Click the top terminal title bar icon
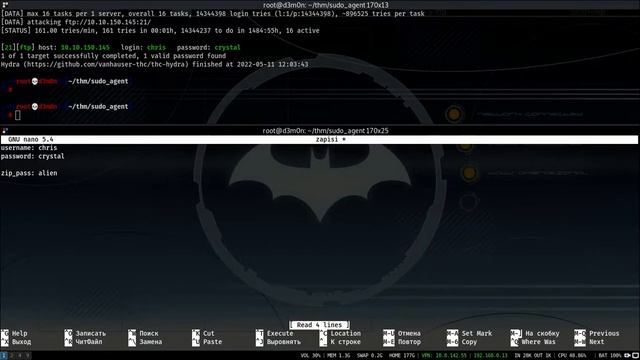The width and height of the screenshot is (640, 360). (4, 5)
